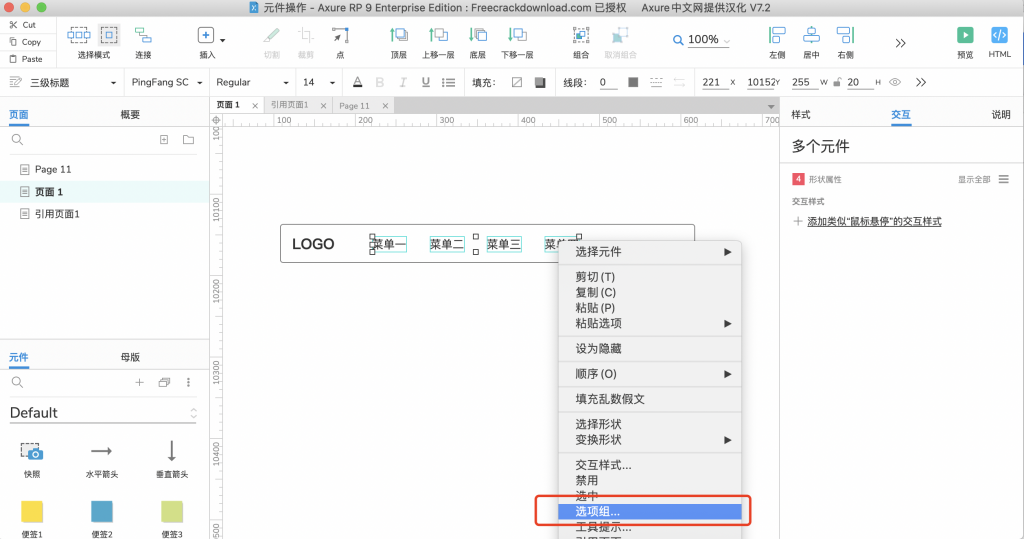Toggle widget visibility eye icon

pyautogui.click(x=895, y=82)
